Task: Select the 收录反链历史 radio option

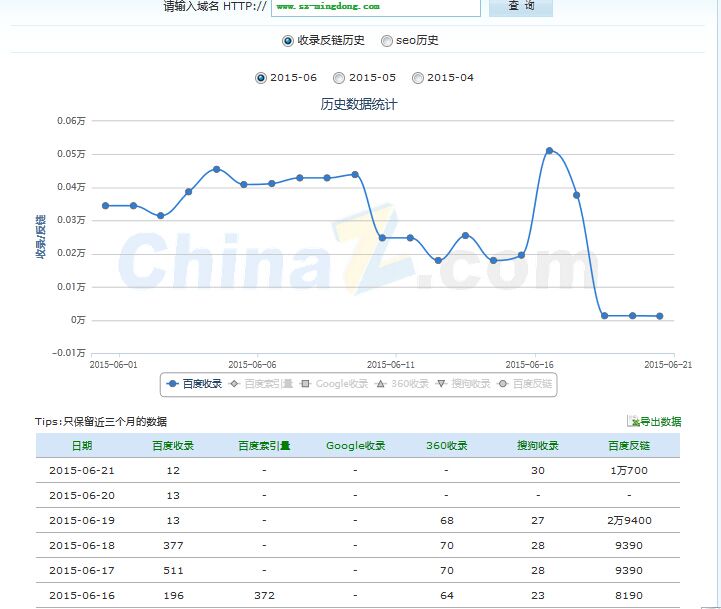Action: (288, 41)
